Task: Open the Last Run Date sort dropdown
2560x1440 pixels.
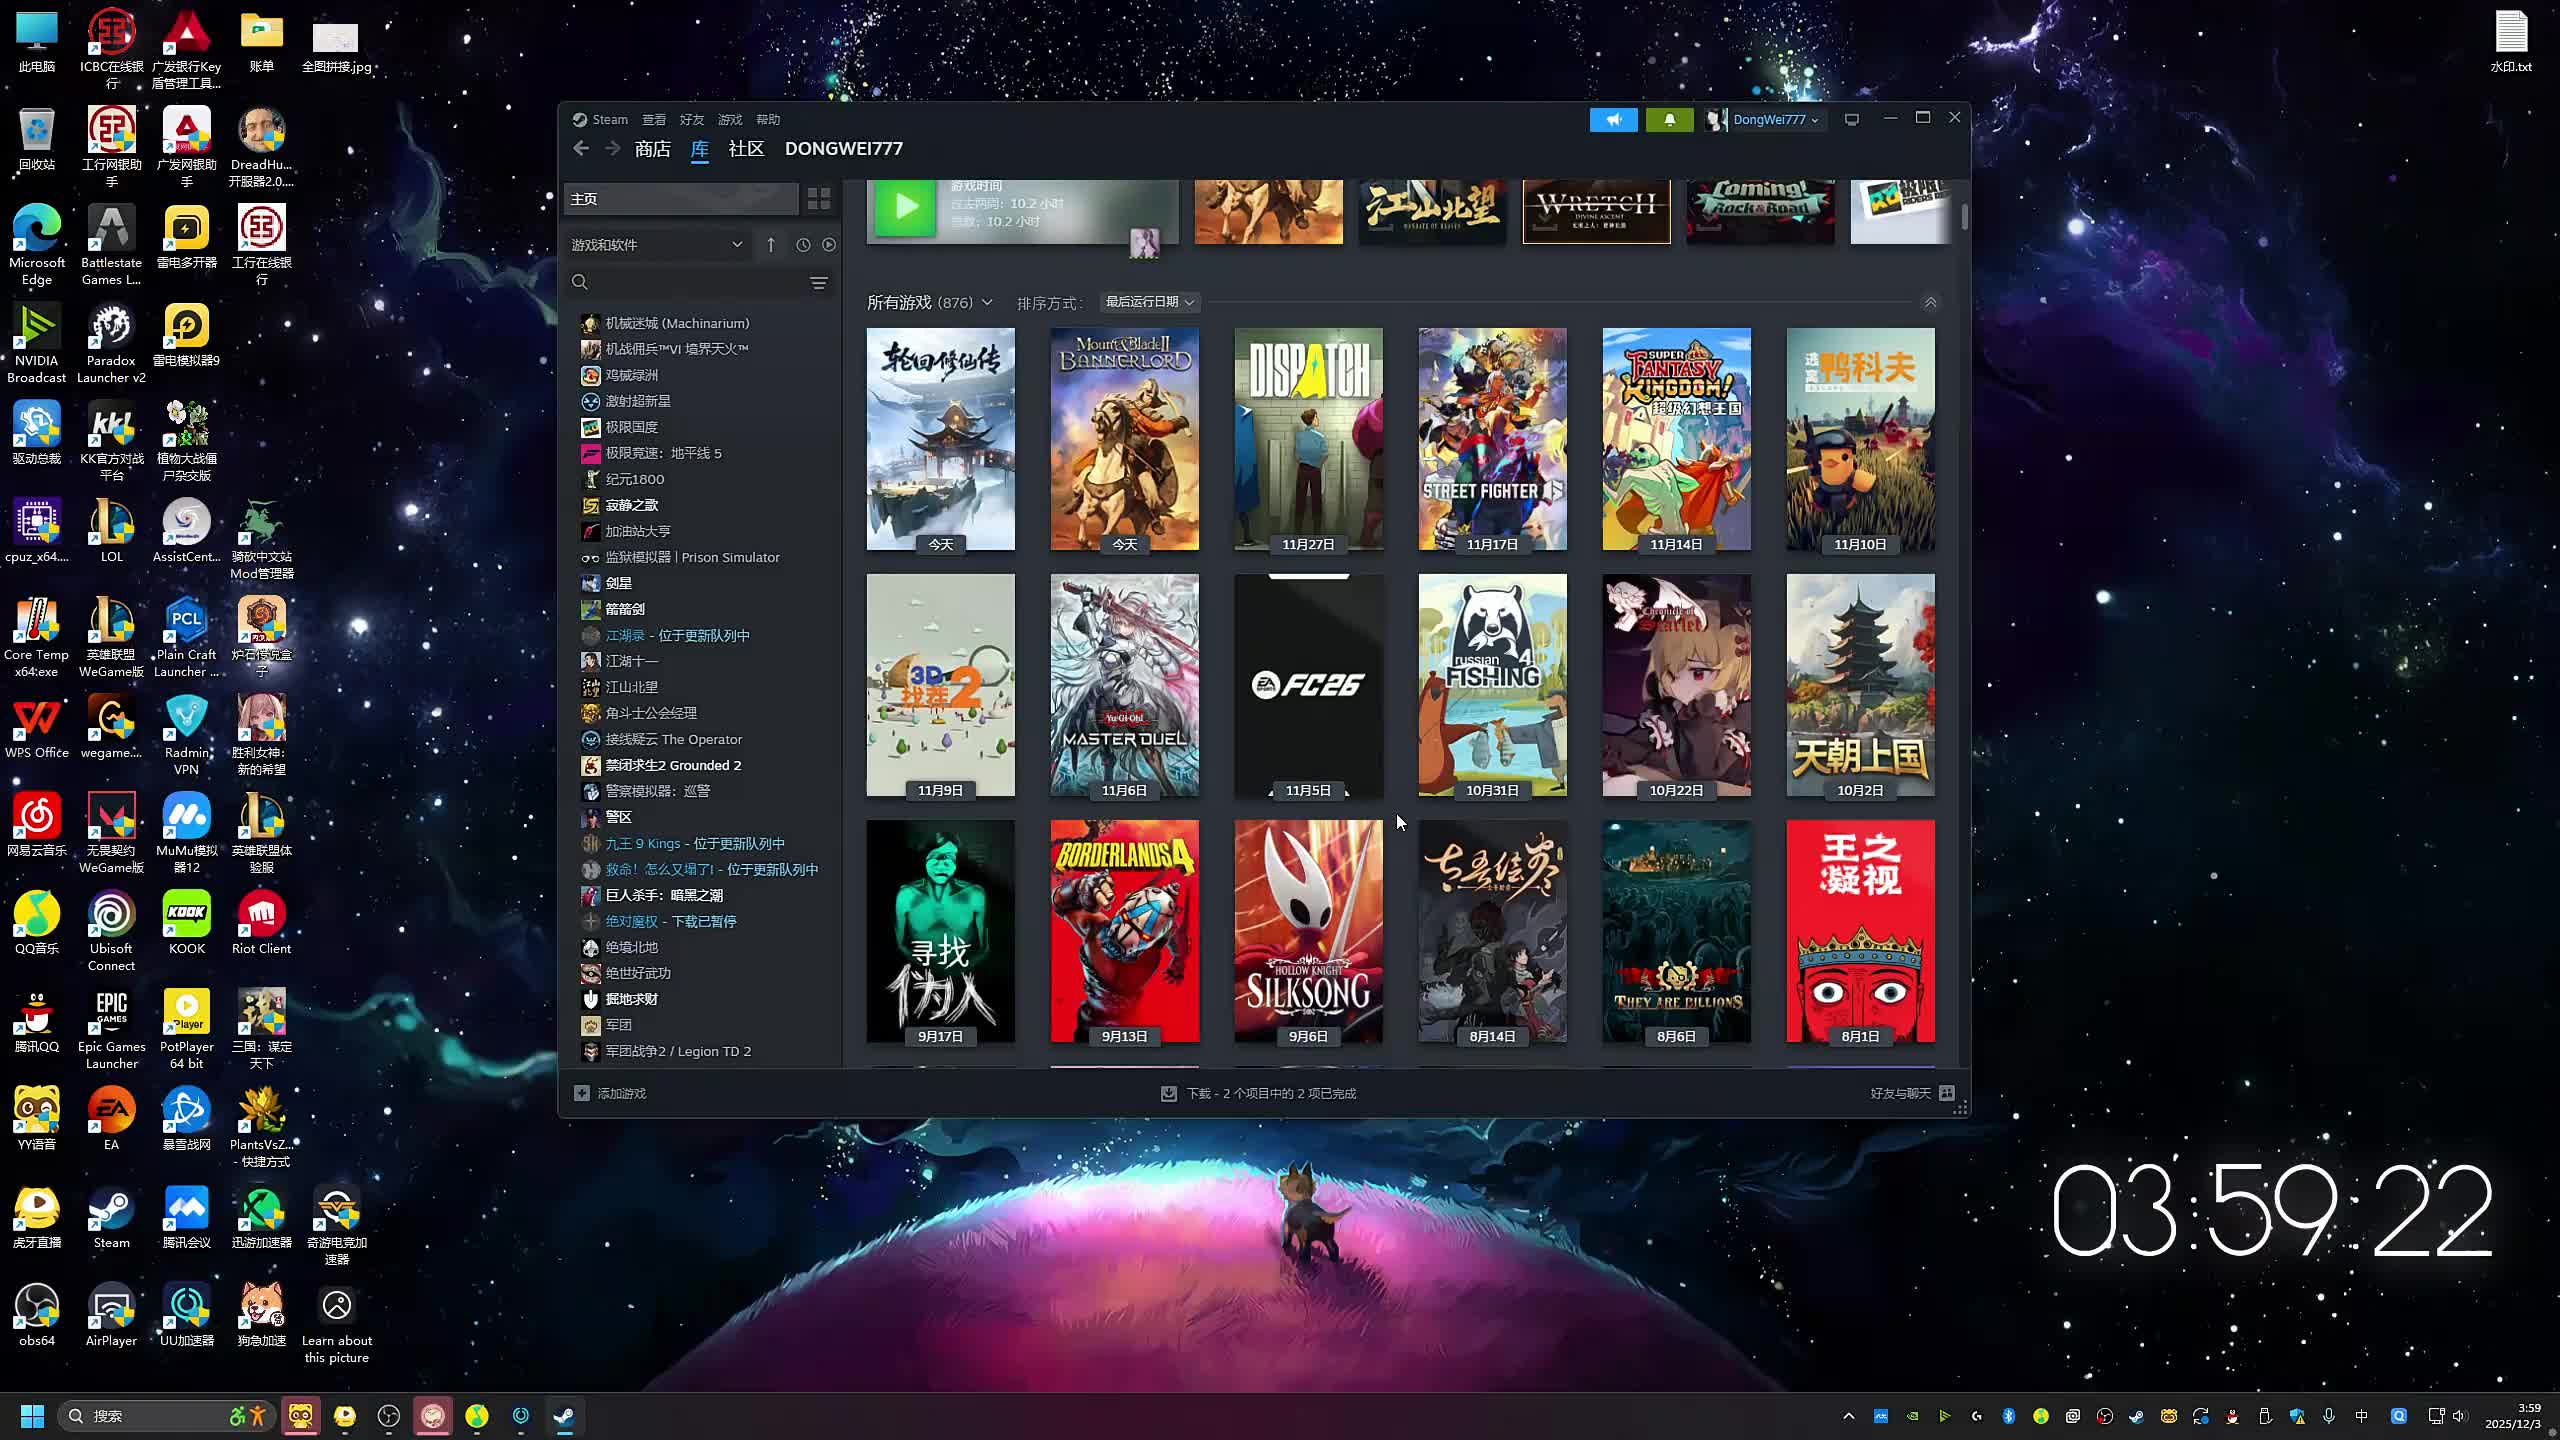Action: [1149, 302]
